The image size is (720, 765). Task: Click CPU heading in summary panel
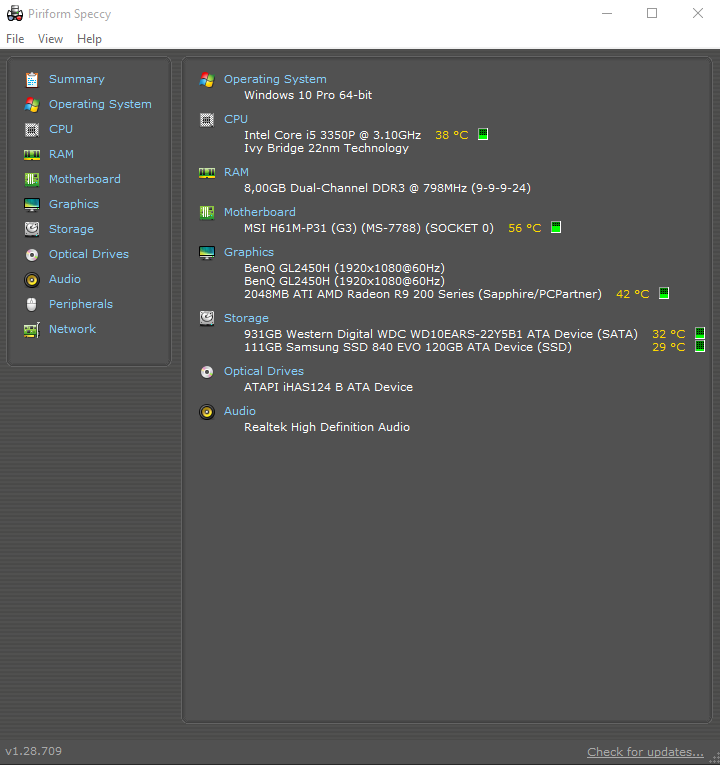point(236,119)
